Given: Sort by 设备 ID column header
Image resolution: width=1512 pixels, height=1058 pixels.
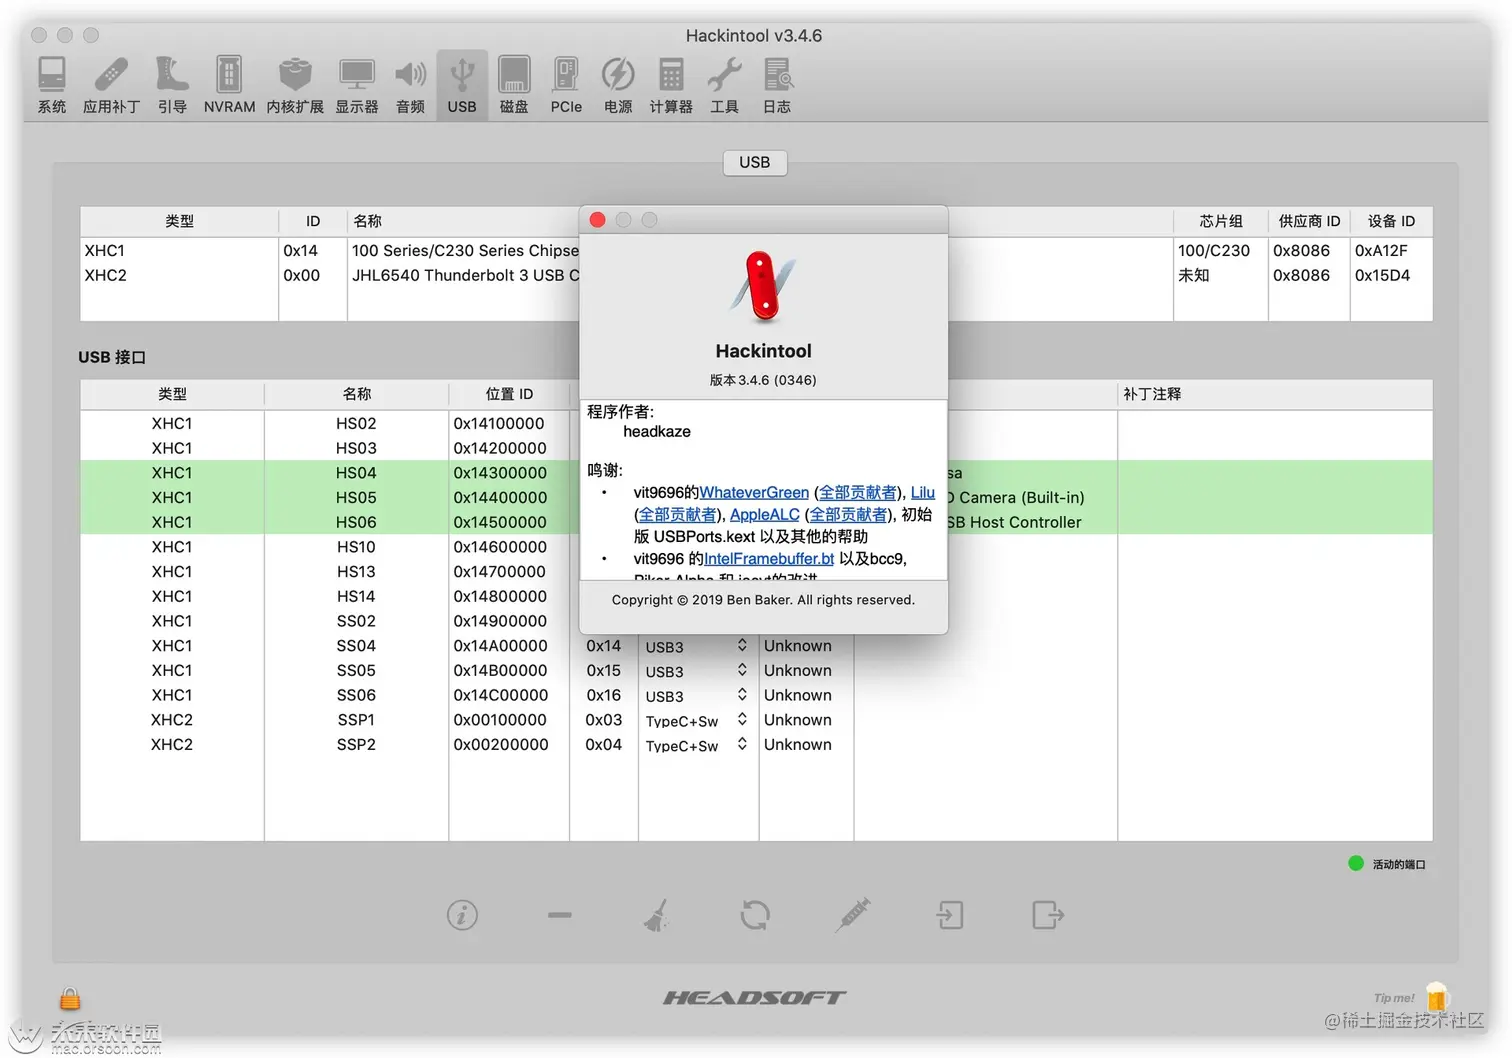Looking at the screenshot, I should pyautogui.click(x=1391, y=221).
